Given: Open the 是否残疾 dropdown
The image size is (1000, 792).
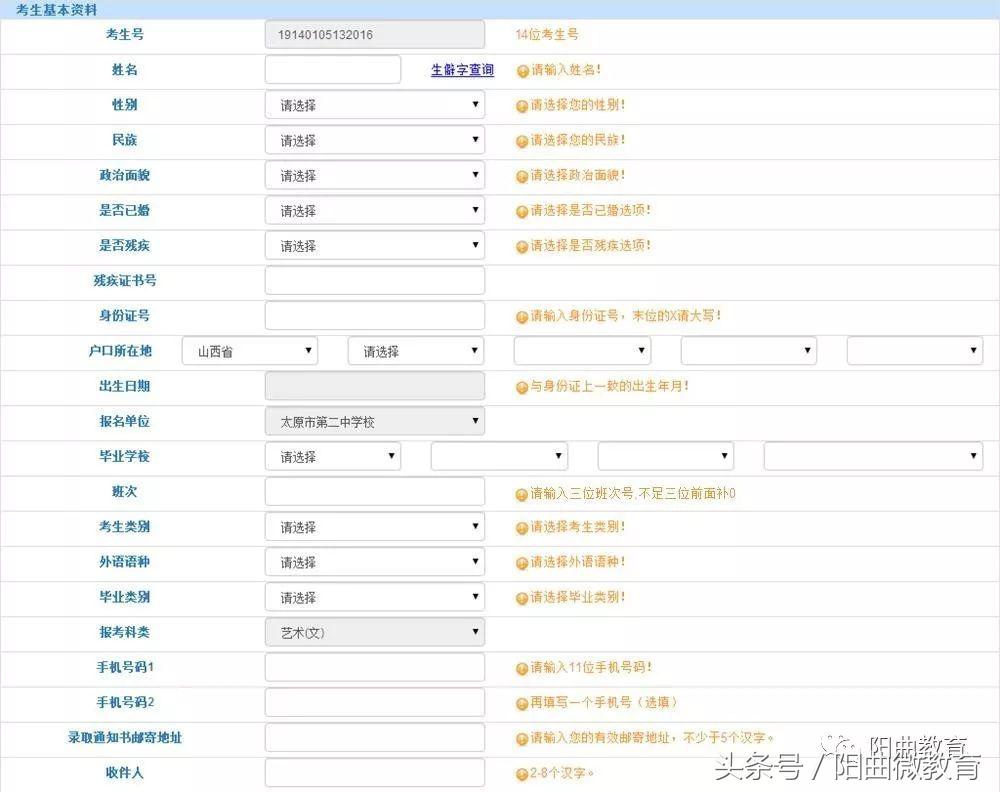Looking at the screenshot, I should pos(374,245).
